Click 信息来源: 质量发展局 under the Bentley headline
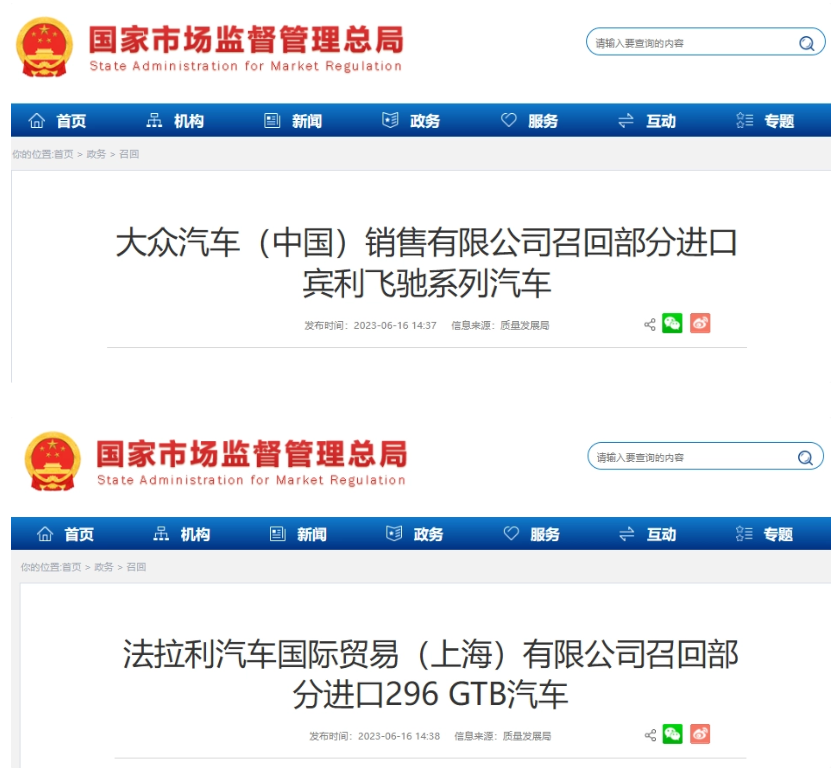This screenshot has height=769, width=839. (x=500, y=325)
